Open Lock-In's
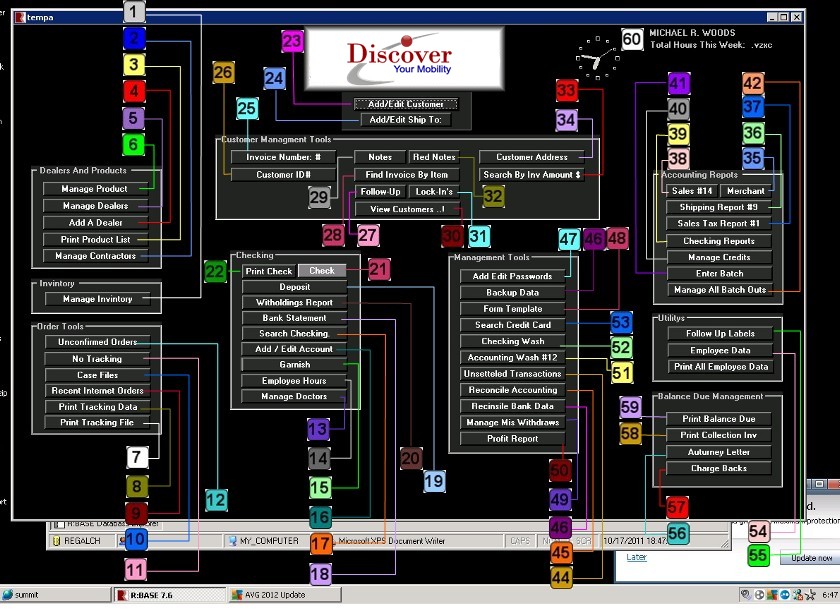This screenshot has width=840, height=610. [x=434, y=192]
